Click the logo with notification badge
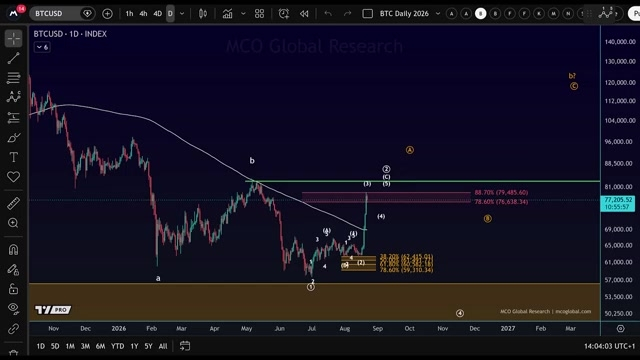Image resolution: width=640 pixels, height=360 pixels. pos(15,12)
